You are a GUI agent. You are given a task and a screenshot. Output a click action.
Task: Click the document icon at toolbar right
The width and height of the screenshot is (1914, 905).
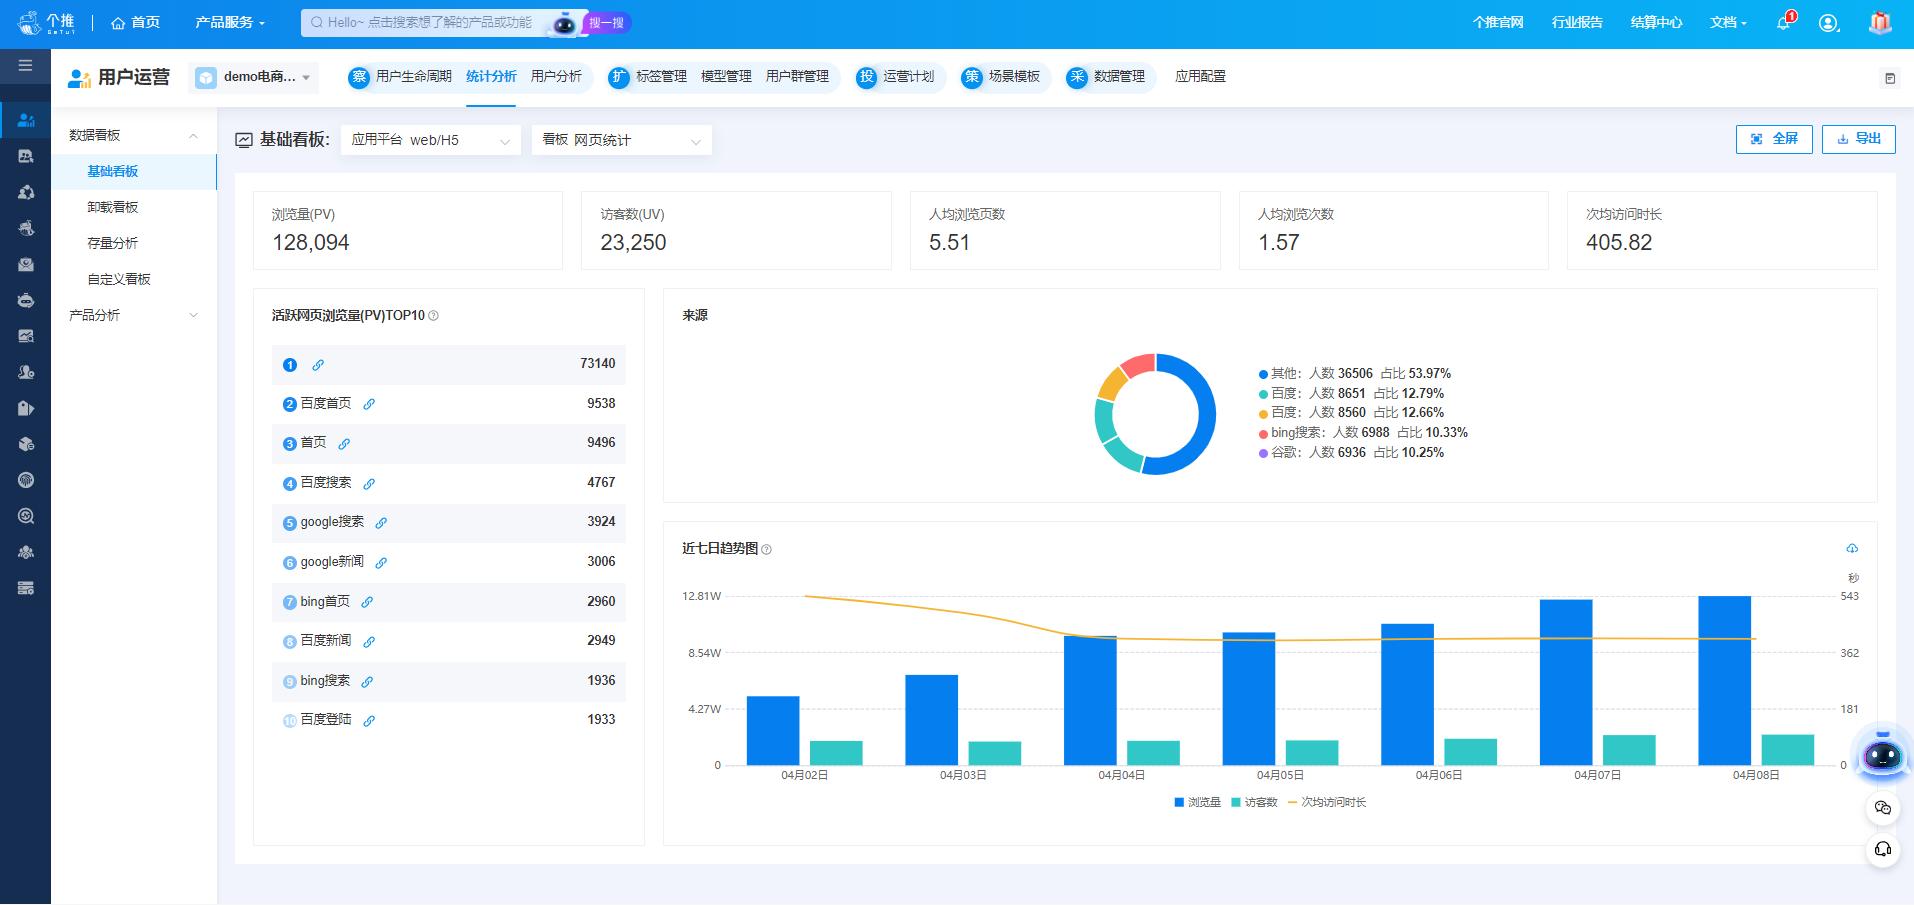click(x=1890, y=78)
